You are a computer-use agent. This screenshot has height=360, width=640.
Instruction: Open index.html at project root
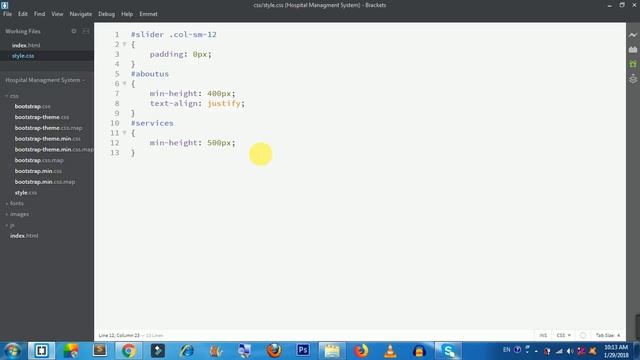click(x=24, y=236)
